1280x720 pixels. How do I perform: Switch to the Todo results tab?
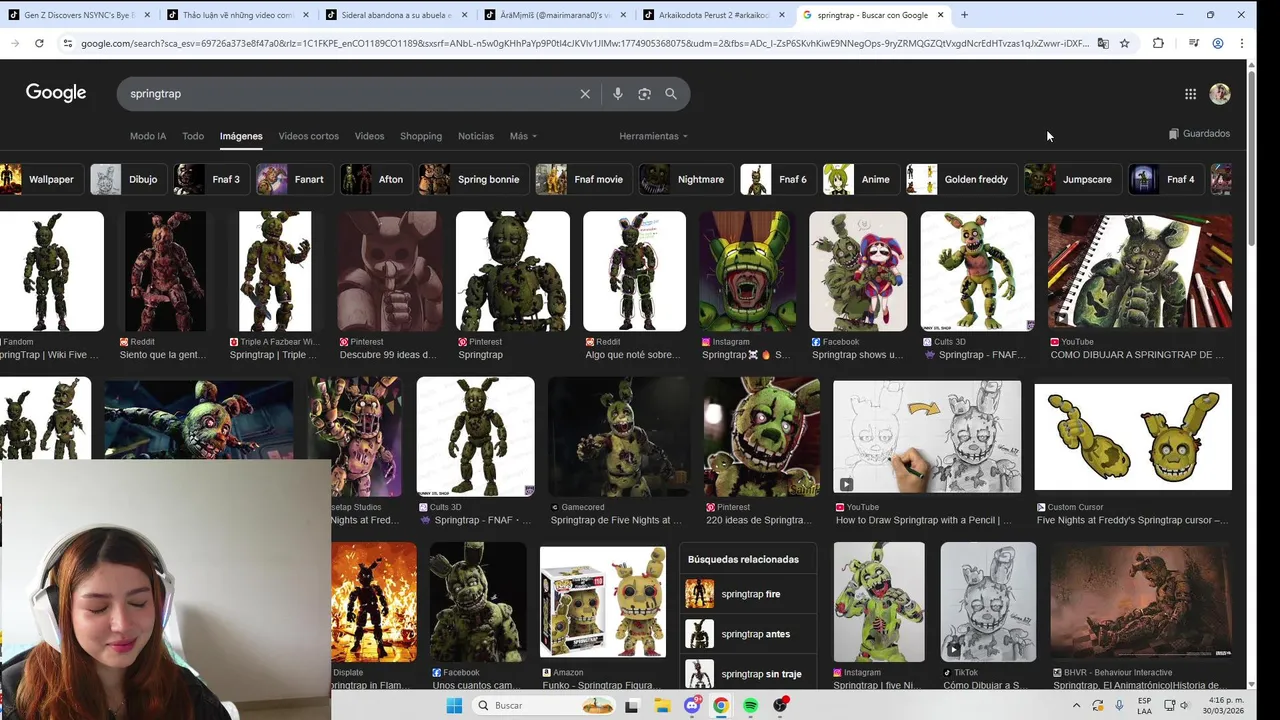click(x=193, y=136)
